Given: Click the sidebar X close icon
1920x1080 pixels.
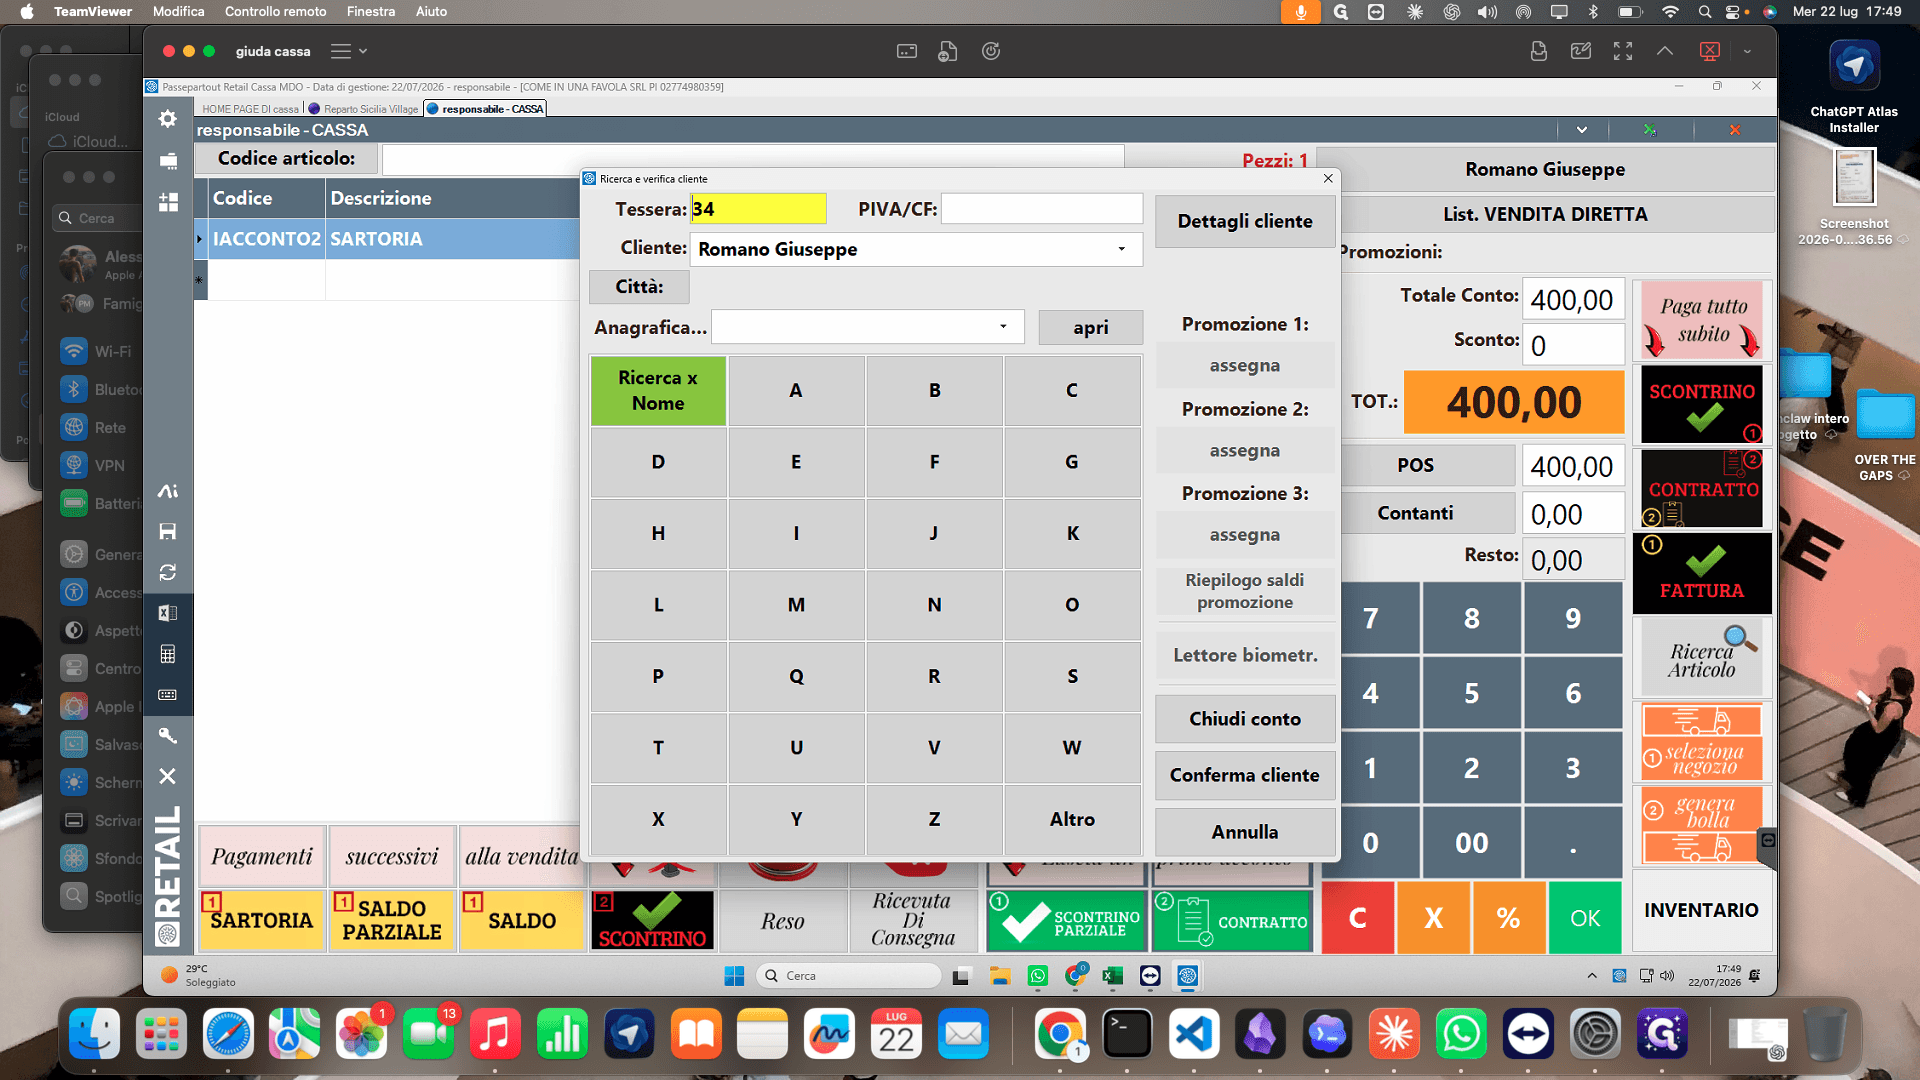Looking at the screenshot, I should tap(168, 776).
